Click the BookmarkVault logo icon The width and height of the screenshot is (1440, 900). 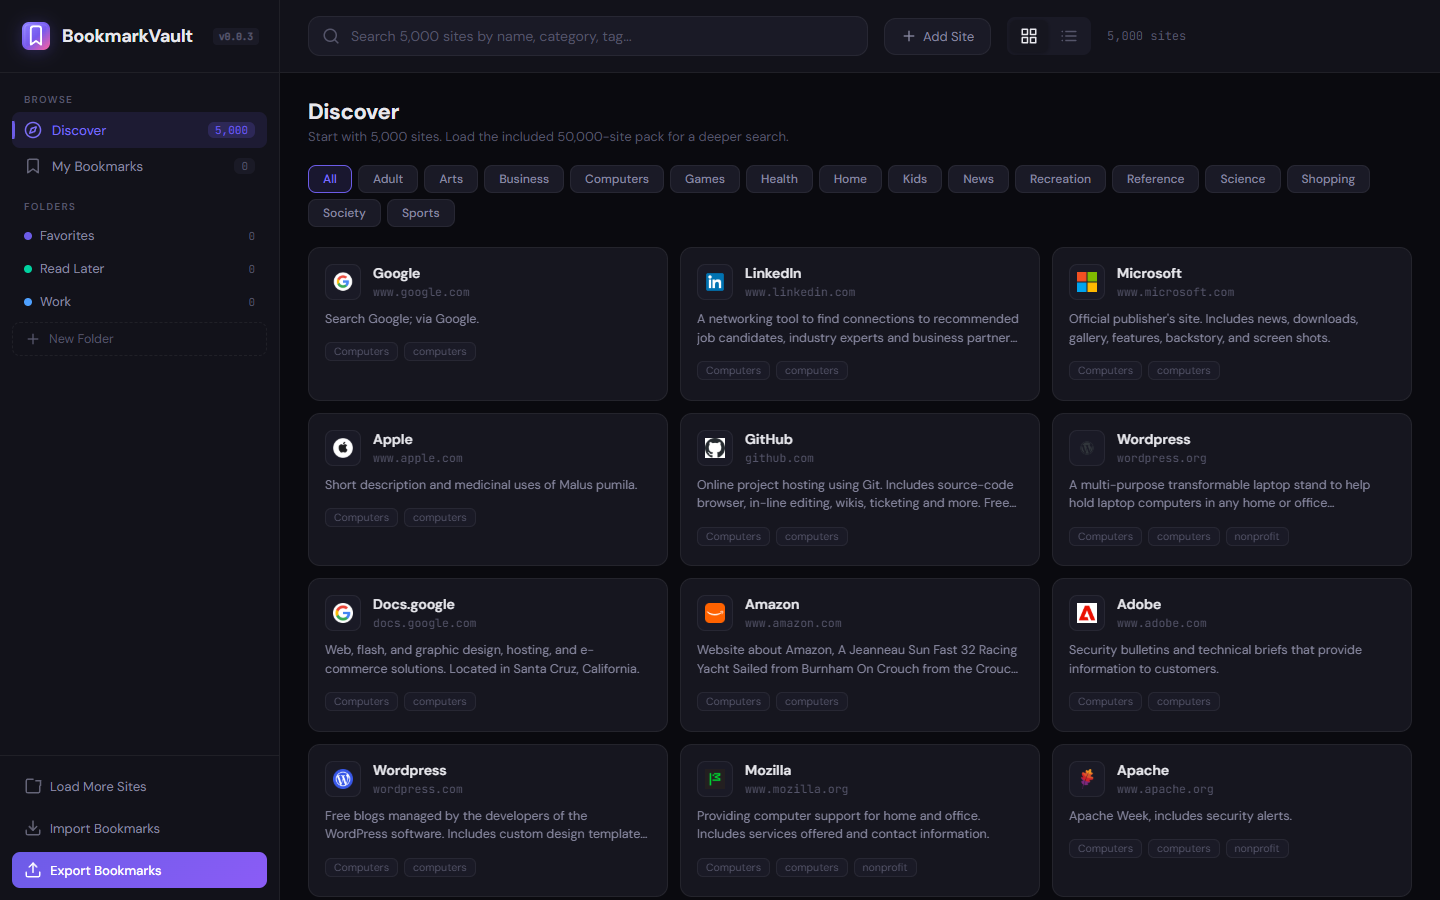click(x=36, y=36)
